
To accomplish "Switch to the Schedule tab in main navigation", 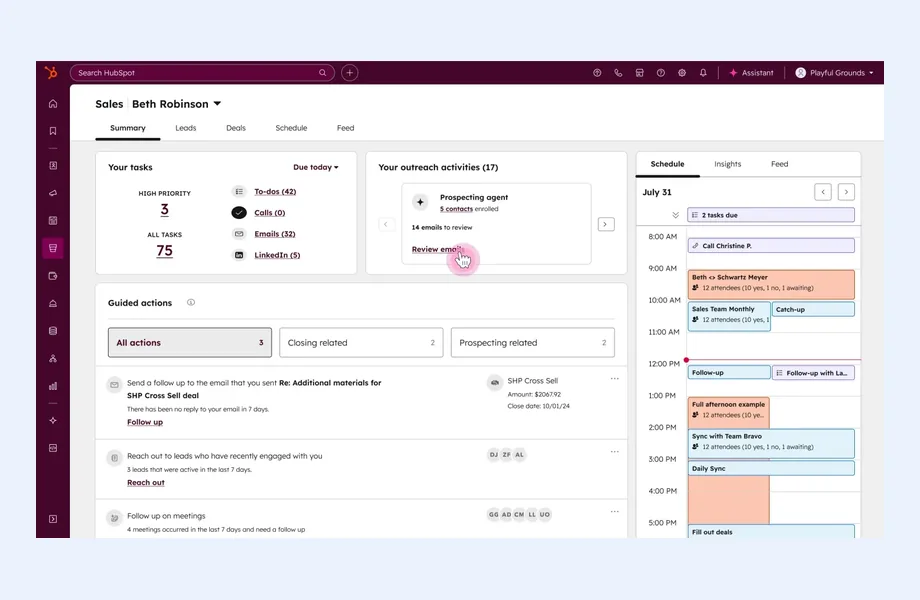I will [x=291, y=128].
